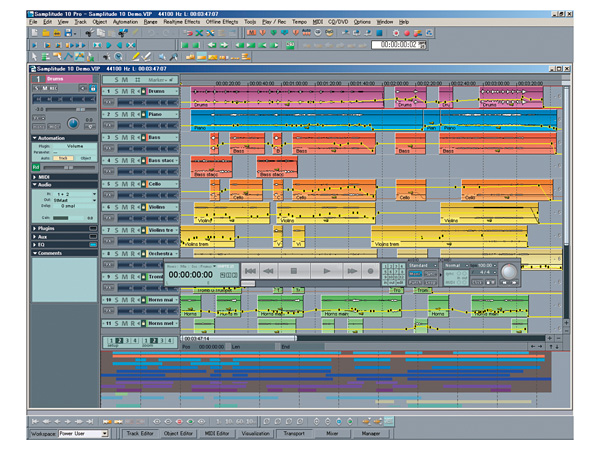
Task: Solo the Violins track
Action: tap(116, 207)
